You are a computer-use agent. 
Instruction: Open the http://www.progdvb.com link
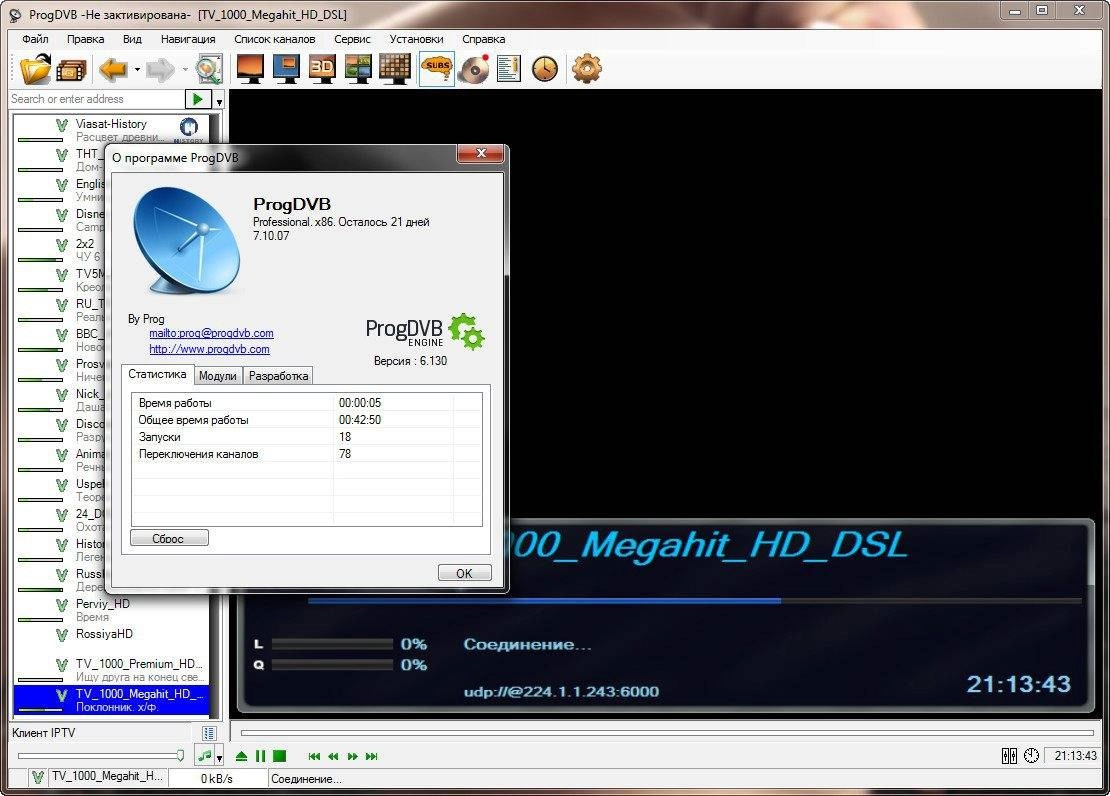pos(209,349)
